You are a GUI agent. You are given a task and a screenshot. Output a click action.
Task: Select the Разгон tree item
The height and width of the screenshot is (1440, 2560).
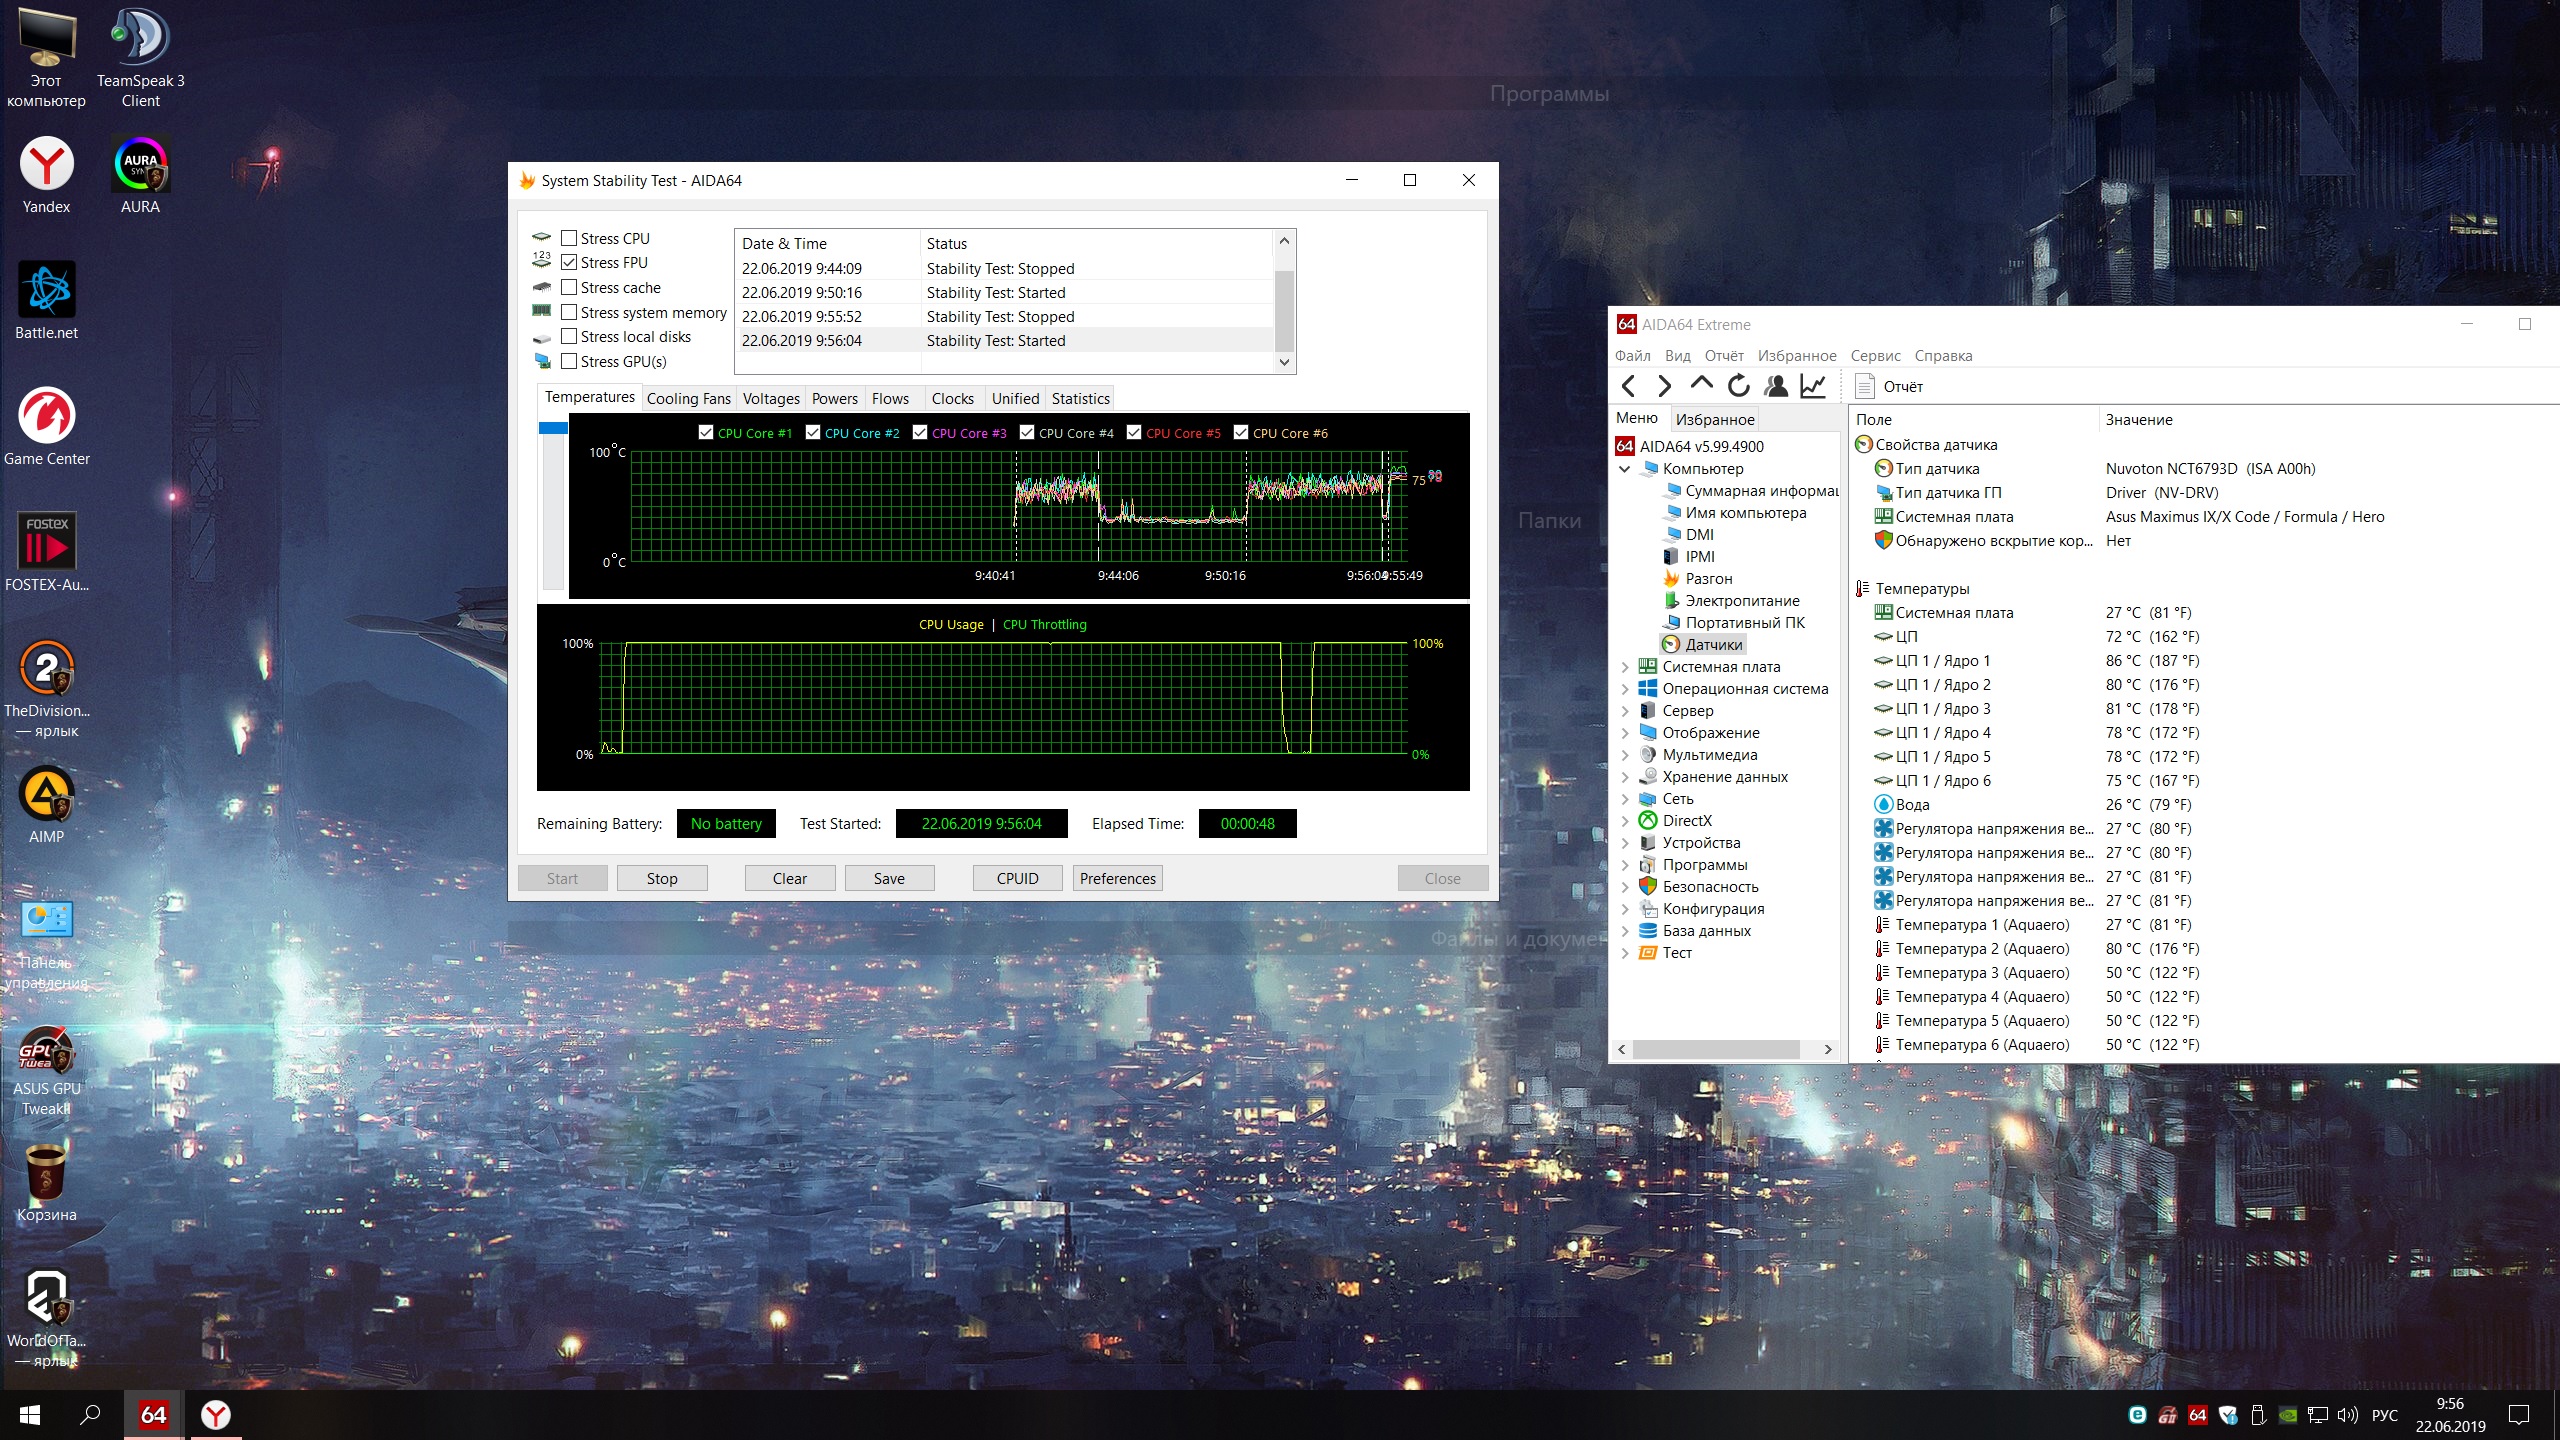tap(1708, 579)
